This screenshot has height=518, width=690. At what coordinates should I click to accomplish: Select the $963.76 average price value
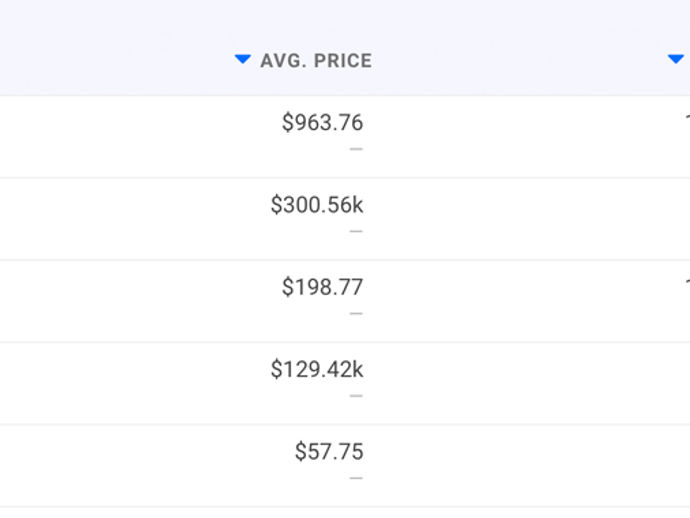point(323,122)
